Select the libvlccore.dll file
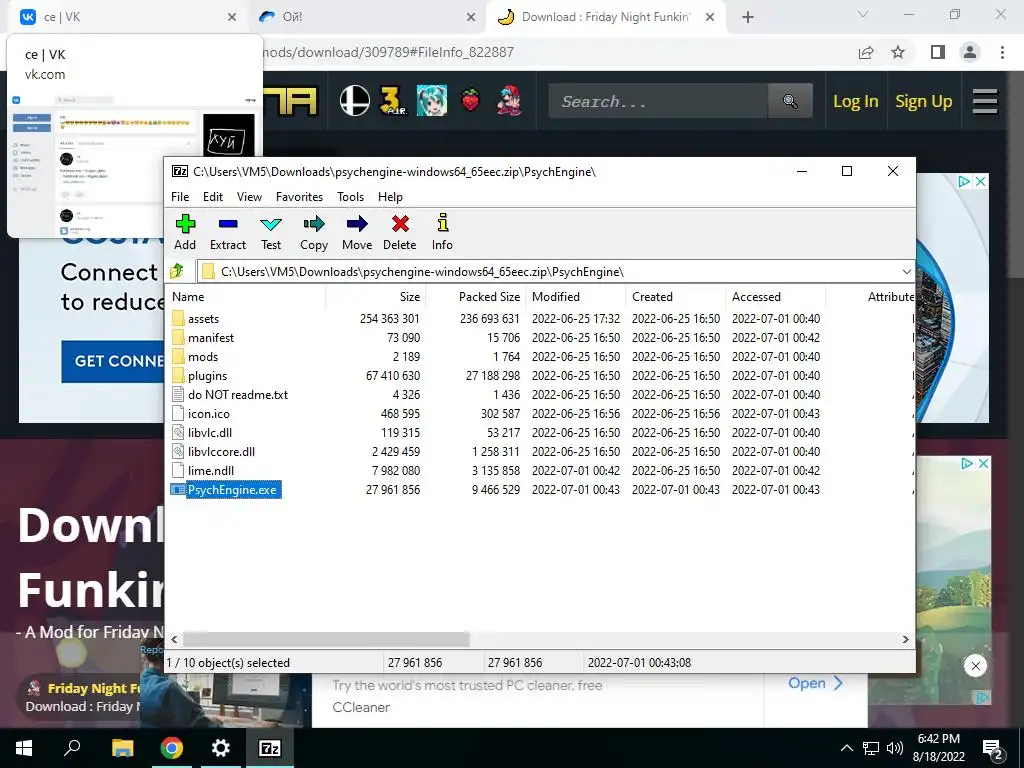Screen dimensions: 1024x768 [x=221, y=451]
